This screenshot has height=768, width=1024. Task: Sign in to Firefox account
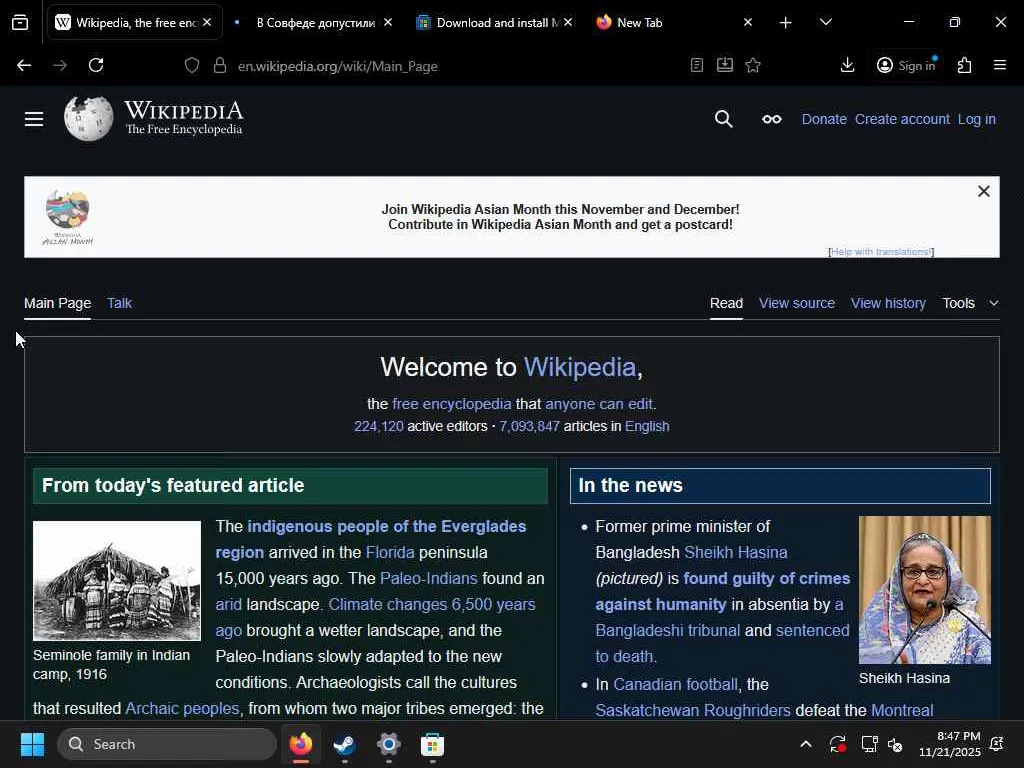coord(906,65)
